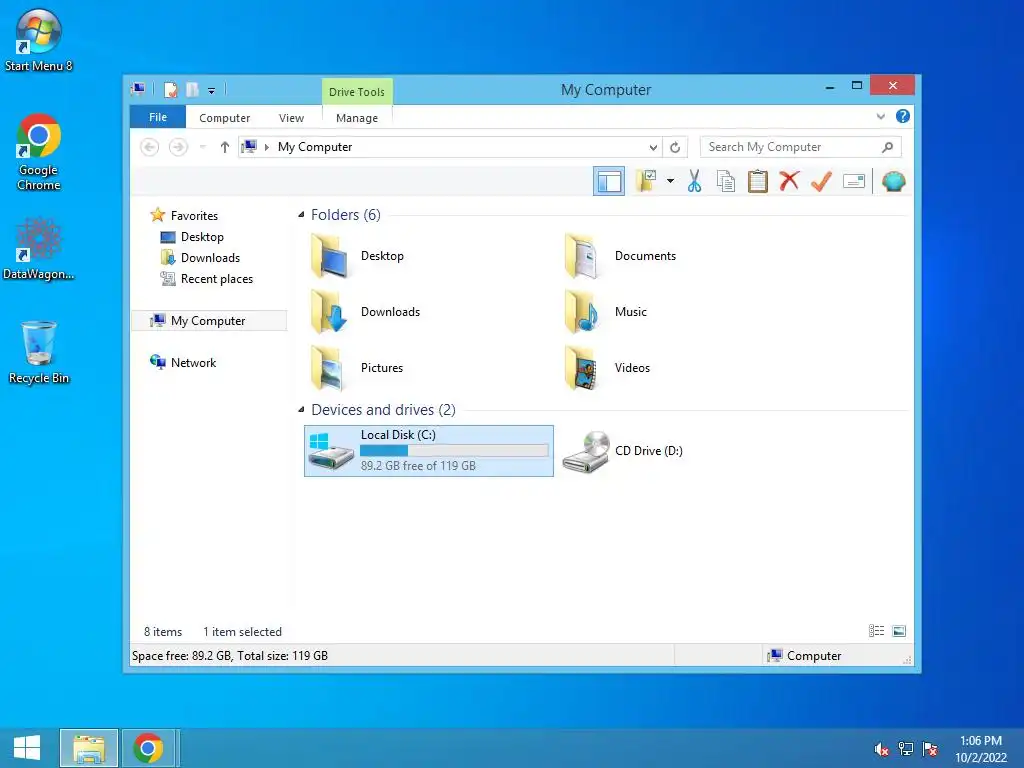This screenshot has width=1024, height=768.
Task: Open the DataWagon desktop shortcut
Action: pyautogui.click(x=39, y=249)
